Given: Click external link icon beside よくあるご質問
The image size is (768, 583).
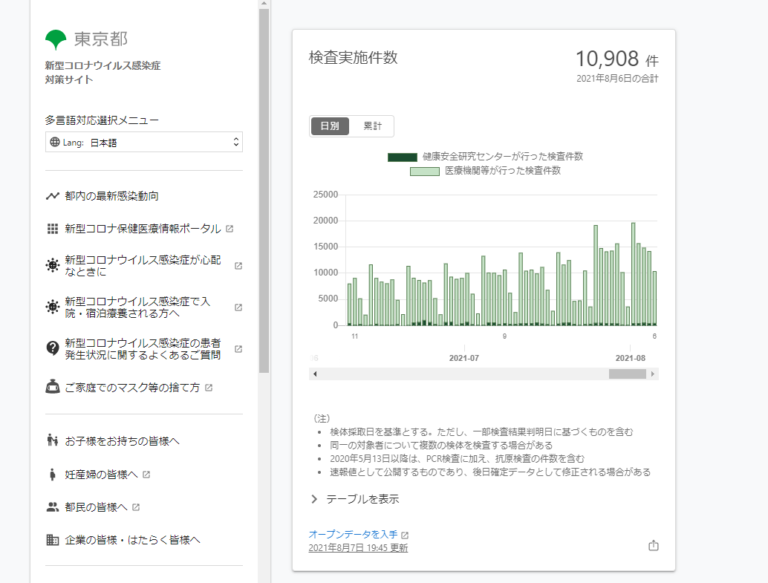Looking at the screenshot, I should point(239,349).
